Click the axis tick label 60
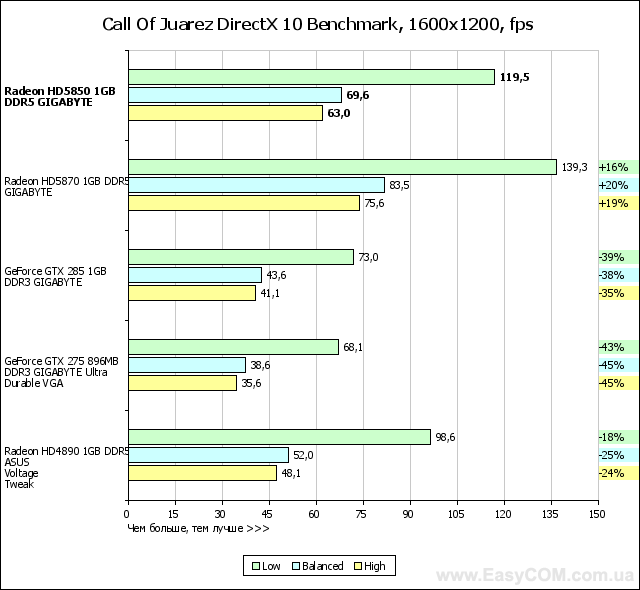Viewport: 640px width, 590px height. [314, 514]
